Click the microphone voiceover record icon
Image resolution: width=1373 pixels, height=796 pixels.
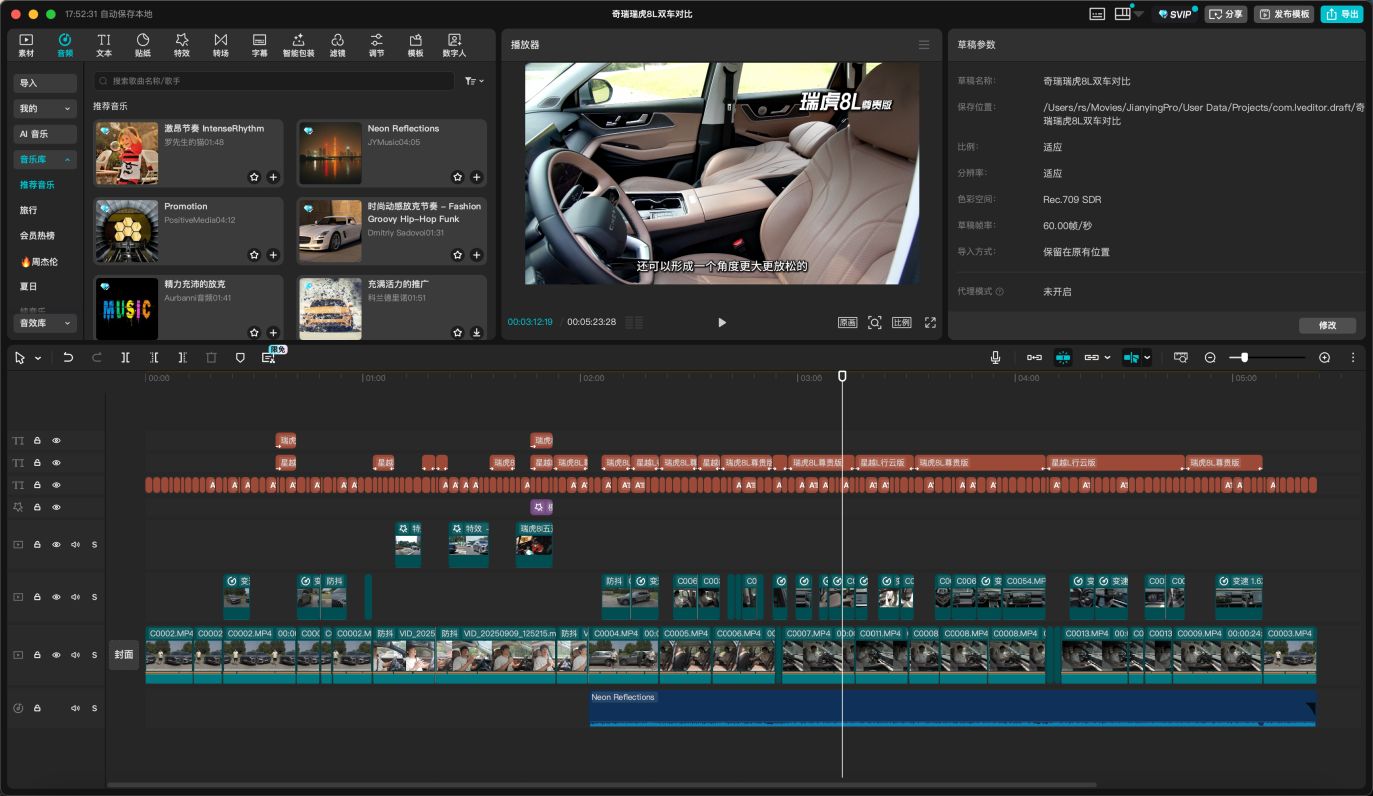point(995,357)
